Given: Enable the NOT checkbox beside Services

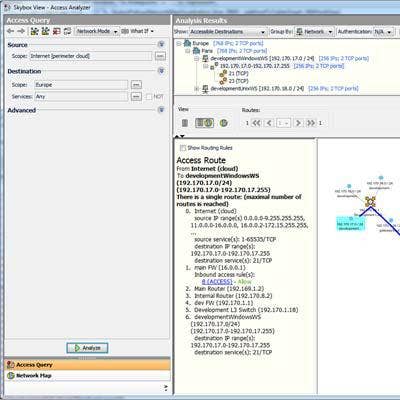Looking at the screenshot, I should [x=149, y=97].
